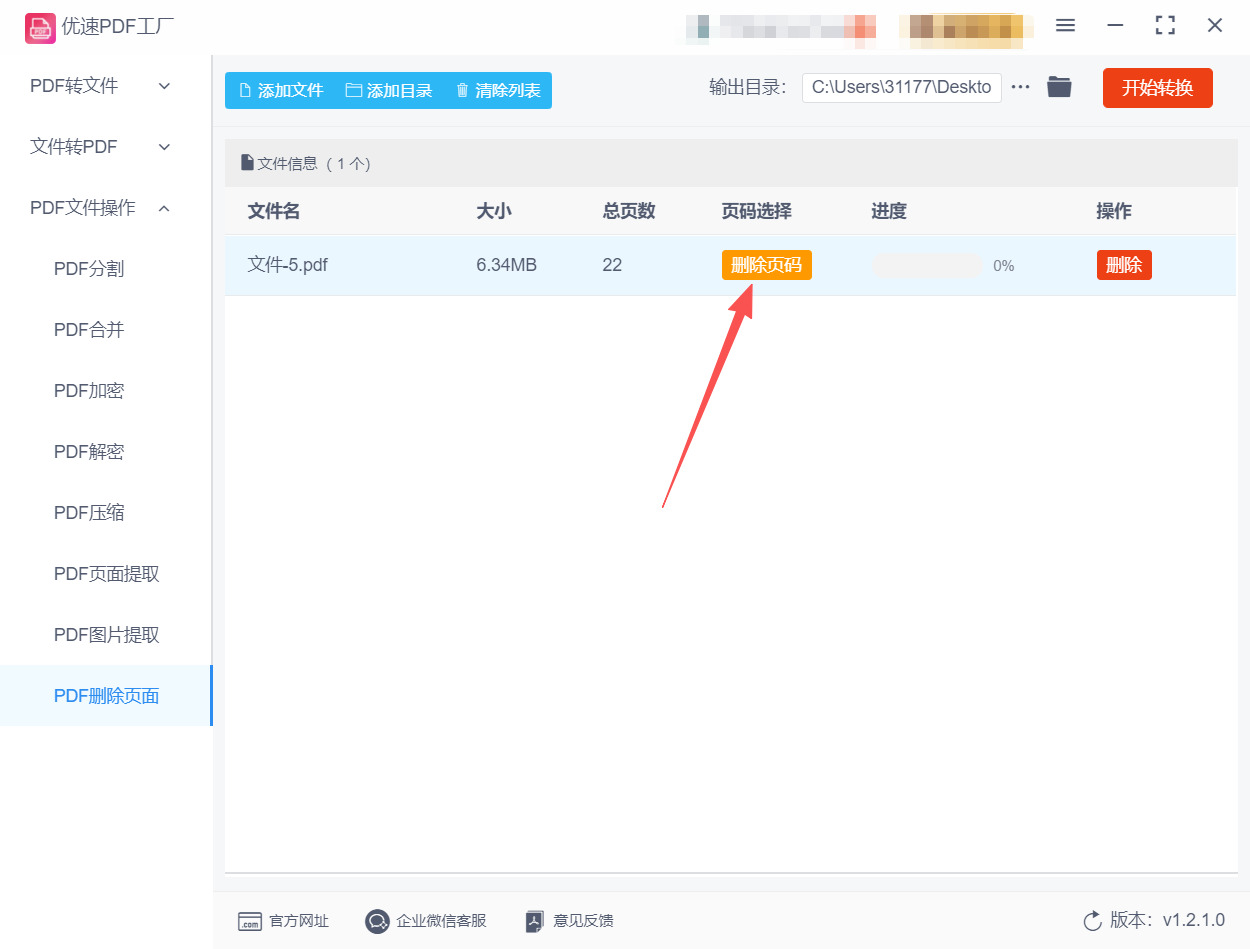Image resolution: width=1250 pixels, height=949 pixels.
Task: Click the 版本 v1.2.1.0 text
Action: click(1167, 920)
